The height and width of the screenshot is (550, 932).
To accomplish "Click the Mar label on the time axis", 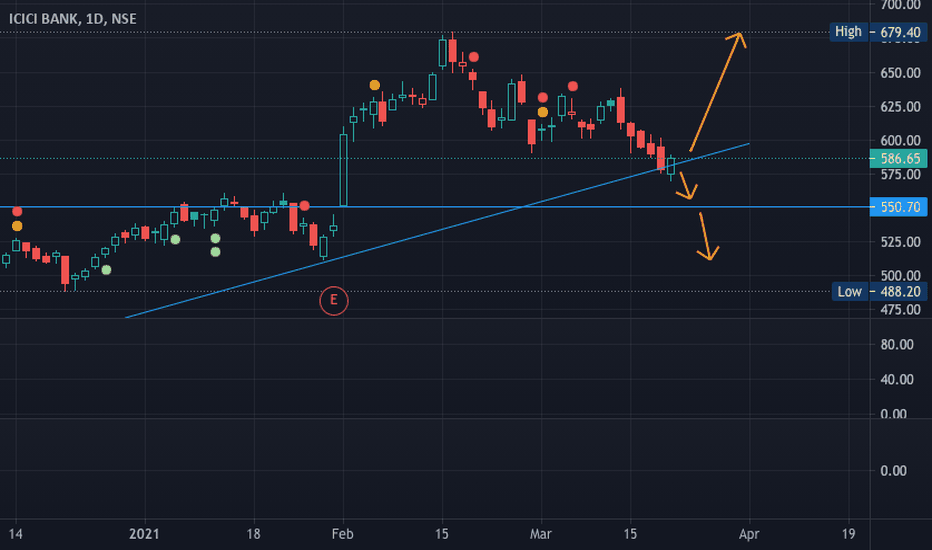I will pyautogui.click(x=540, y=534).
